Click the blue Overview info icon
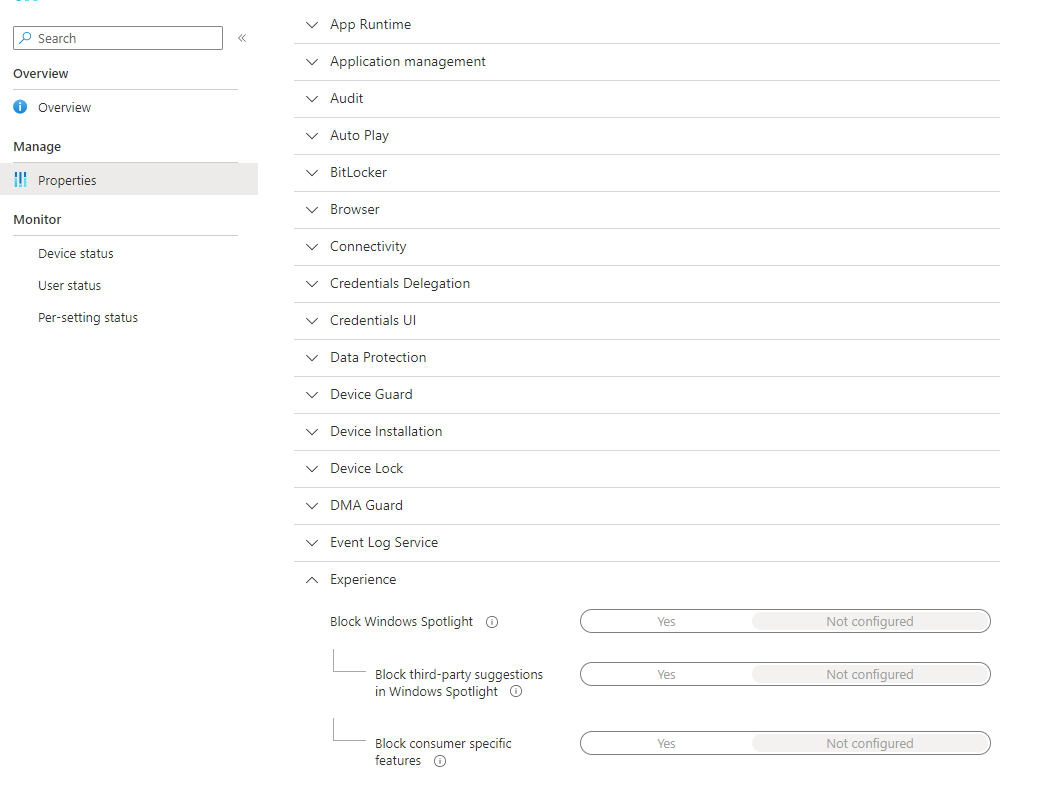1064x789 pixels. [x=20, y=107]
